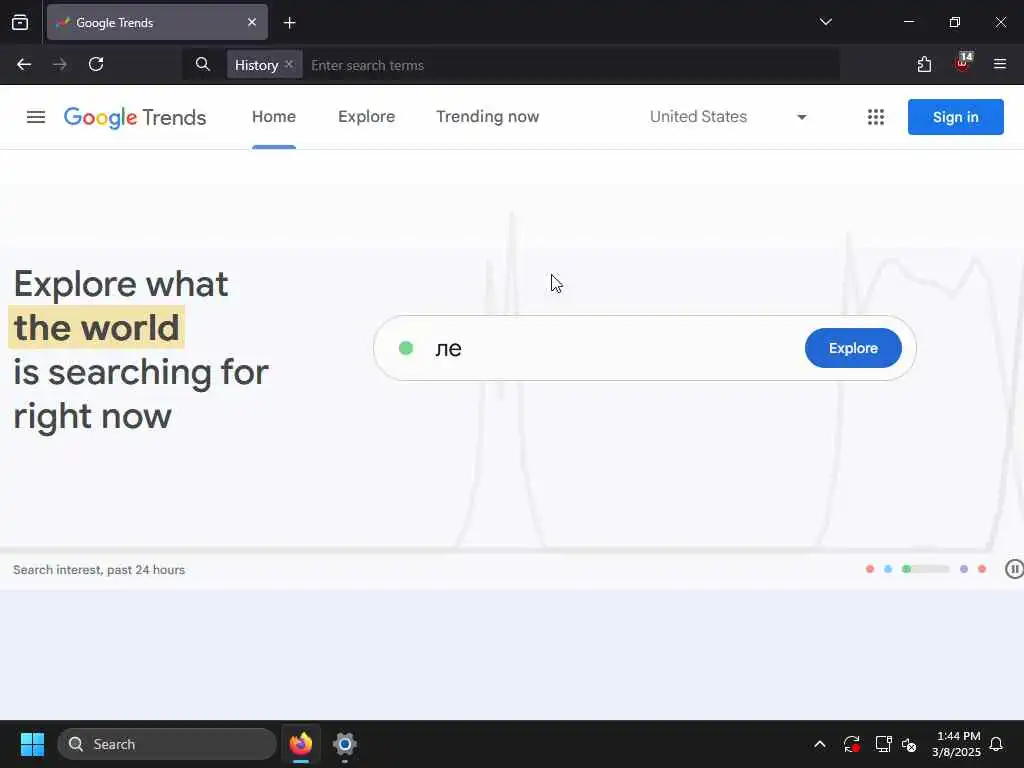Click the blue Explore search button
This screenshot has height=768, width=1024.
[x=853, y=348]
